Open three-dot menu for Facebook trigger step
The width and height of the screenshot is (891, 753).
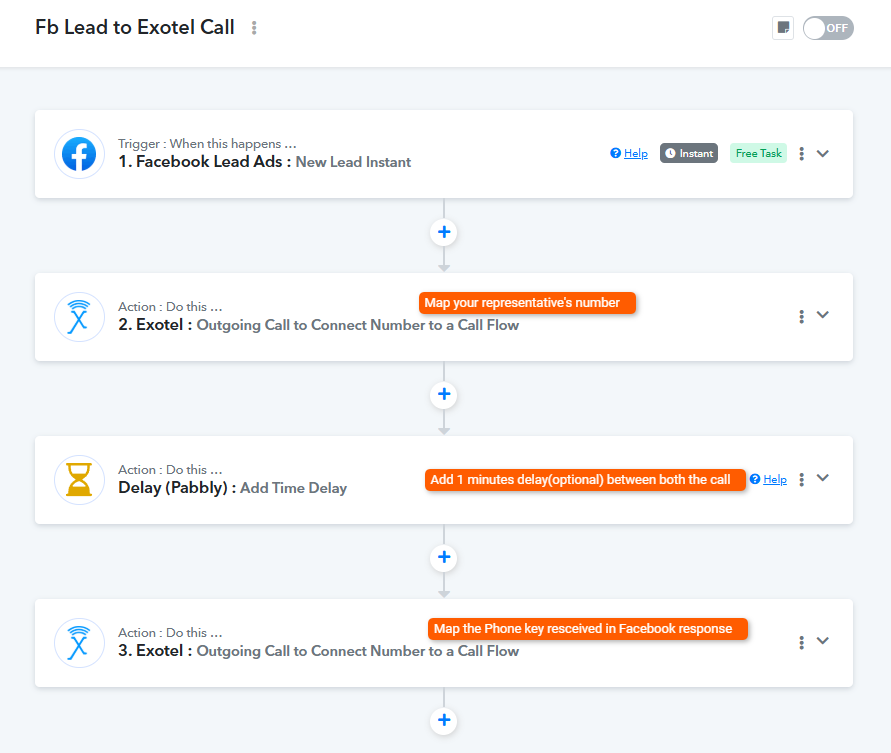(x=801, y=154)
